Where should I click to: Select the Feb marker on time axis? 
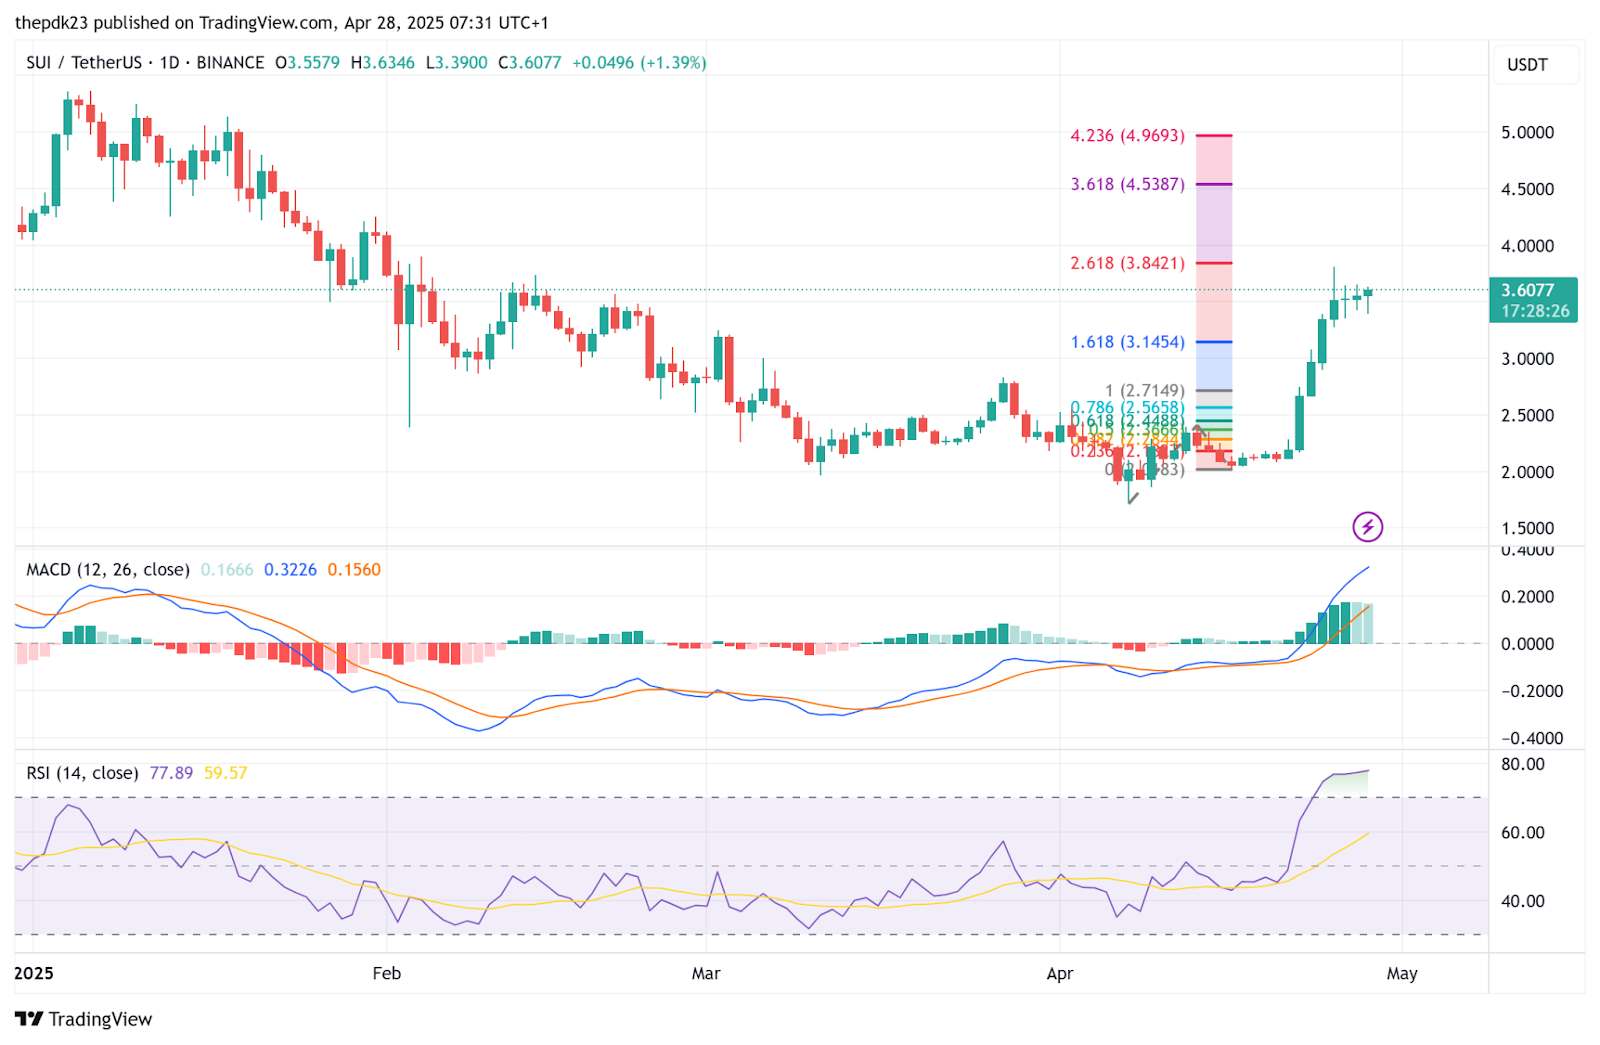click(x=386, y=973)
